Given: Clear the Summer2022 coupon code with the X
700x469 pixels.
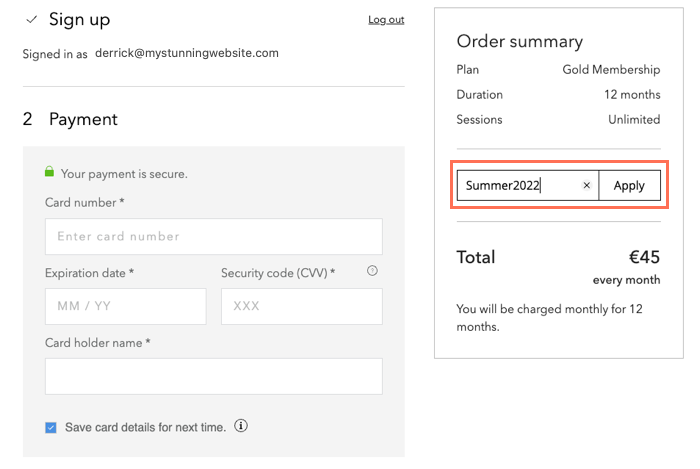Looking at the screenshot, I should coord(587,186).
